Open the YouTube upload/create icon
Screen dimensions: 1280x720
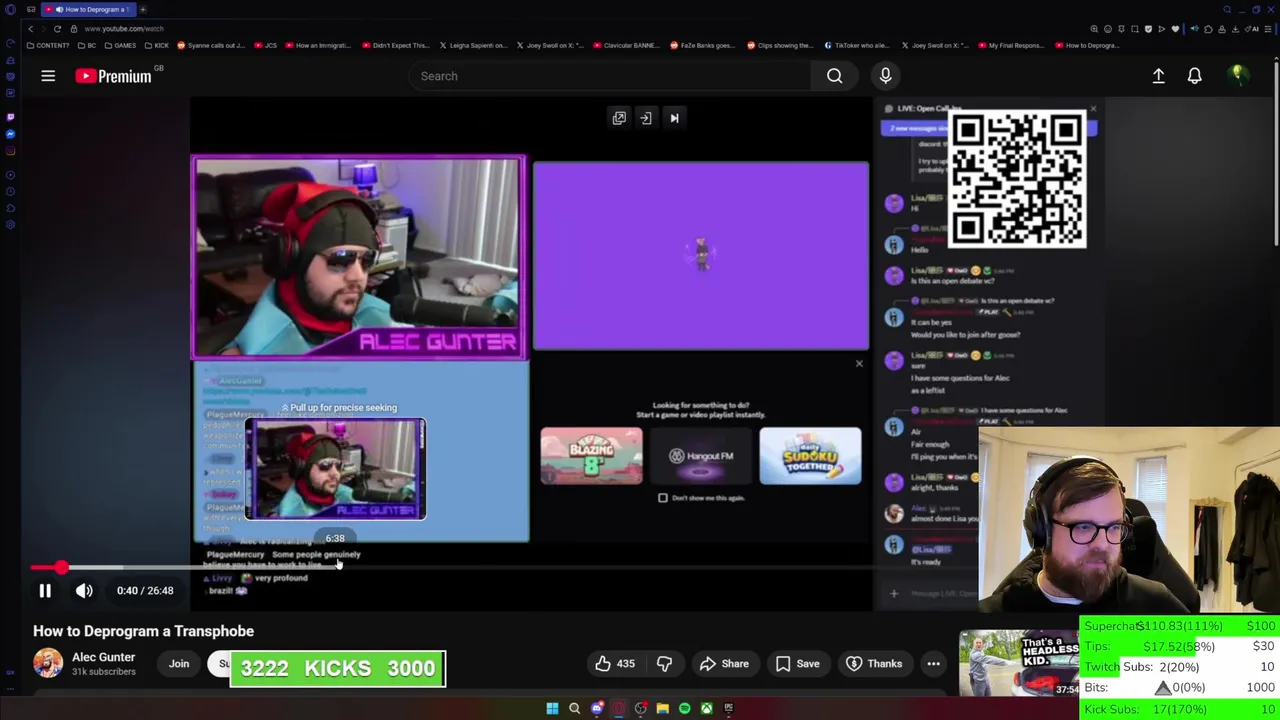pyautogui.click(x=1158, y=76)
